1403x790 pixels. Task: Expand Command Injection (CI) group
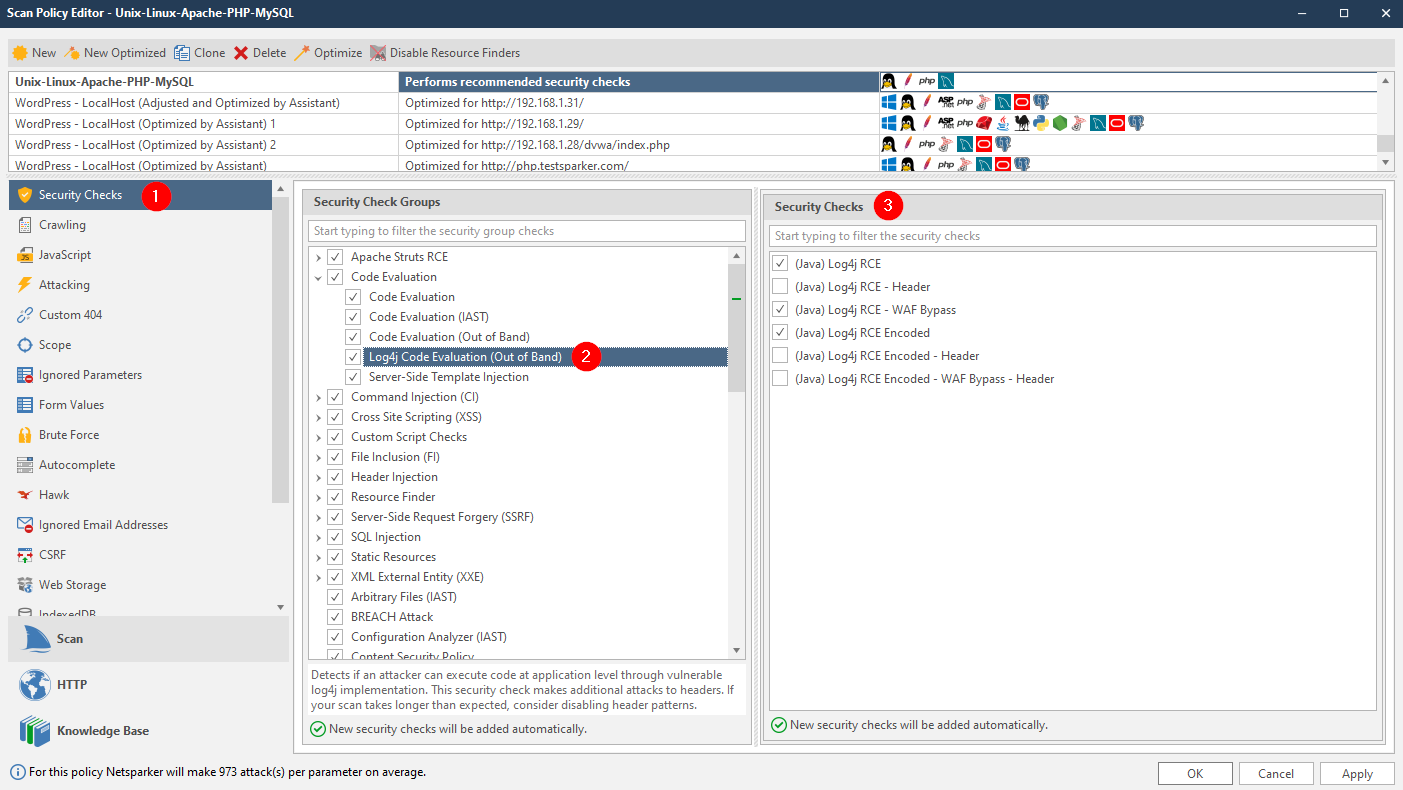318,397
